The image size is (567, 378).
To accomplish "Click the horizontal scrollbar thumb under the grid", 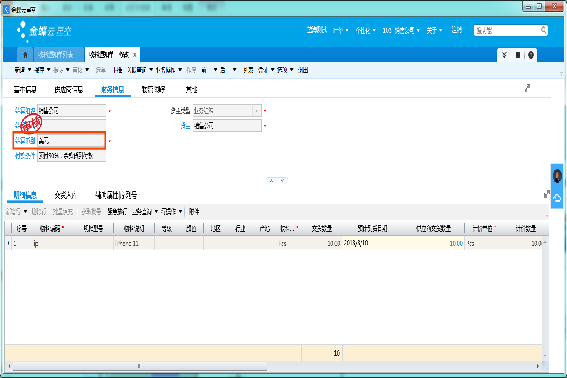I will click(139, 366).
